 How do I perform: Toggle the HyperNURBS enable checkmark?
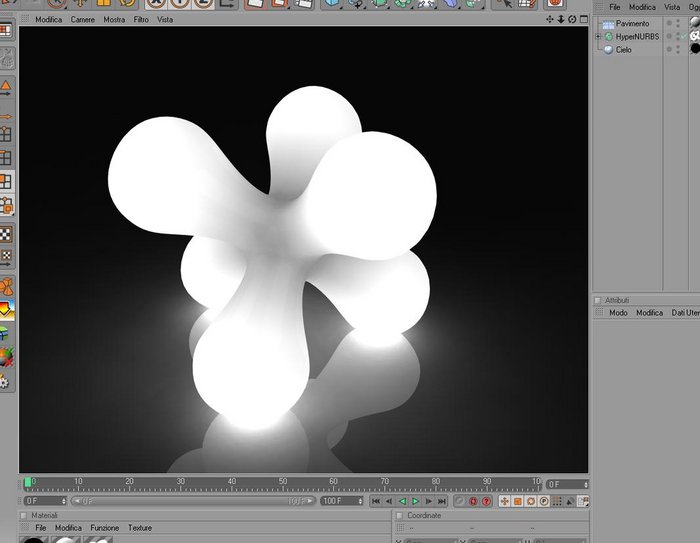[684, 36]
